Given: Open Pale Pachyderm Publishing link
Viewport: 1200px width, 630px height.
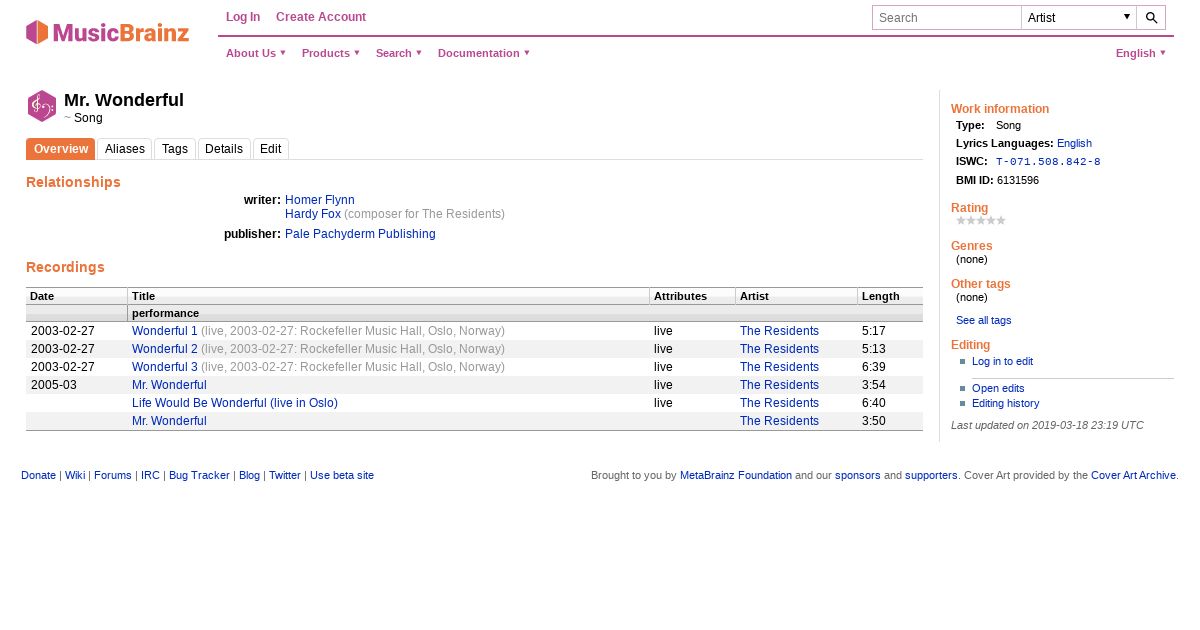Looking at the screenshot, I should 360,234.
